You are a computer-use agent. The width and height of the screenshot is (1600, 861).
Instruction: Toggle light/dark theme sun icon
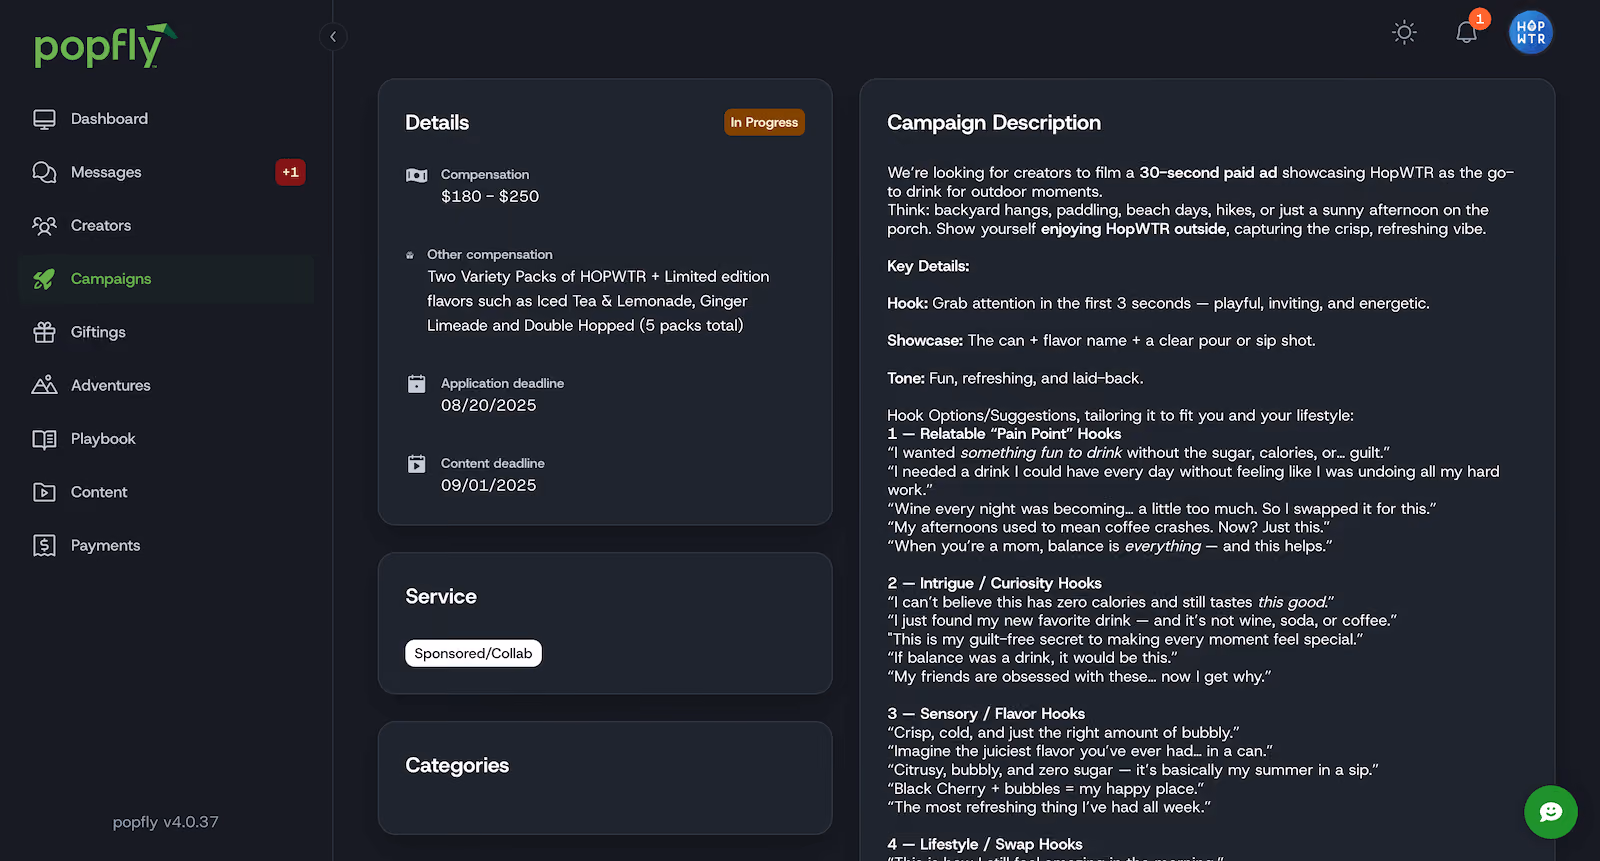(x=1404, y=33)
